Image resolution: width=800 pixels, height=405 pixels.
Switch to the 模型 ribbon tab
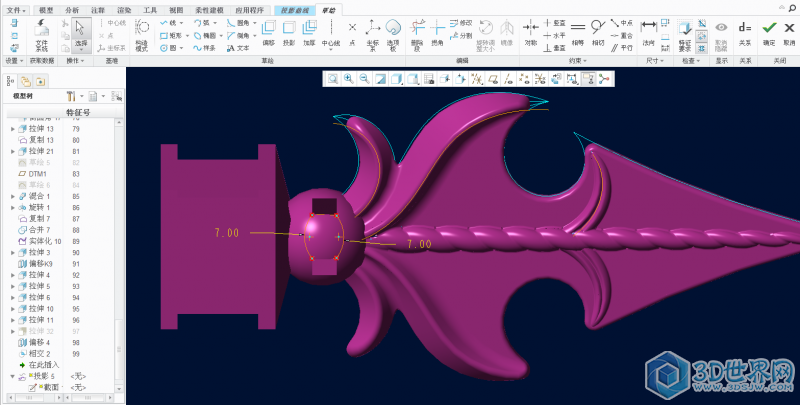[x=46, y=8]
